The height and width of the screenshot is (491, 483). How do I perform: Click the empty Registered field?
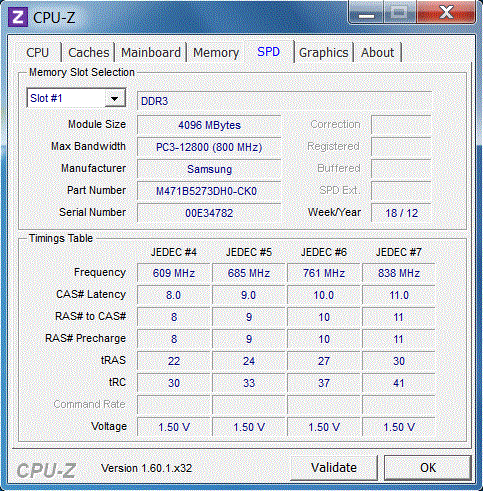coord(401,147)
